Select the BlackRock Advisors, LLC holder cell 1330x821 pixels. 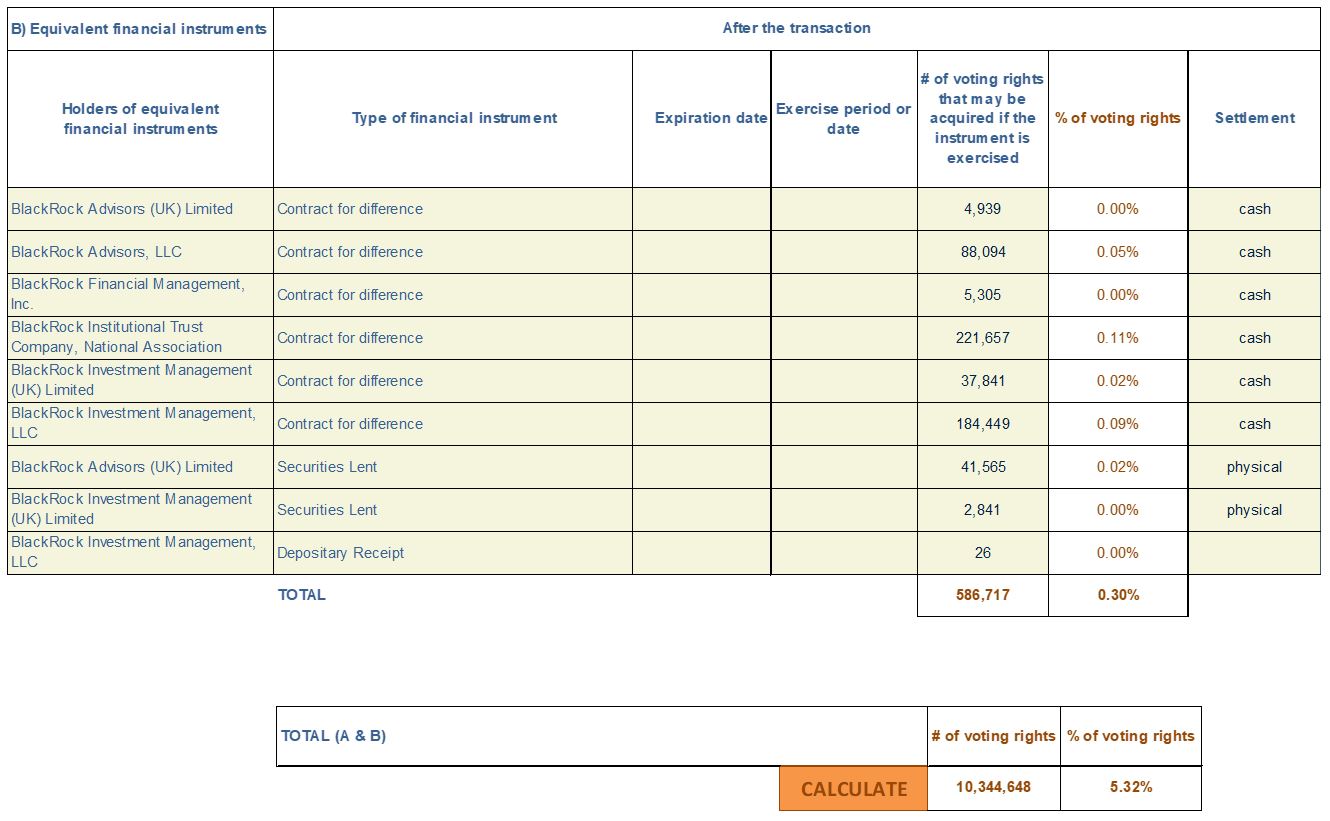[x=140, y=252]
